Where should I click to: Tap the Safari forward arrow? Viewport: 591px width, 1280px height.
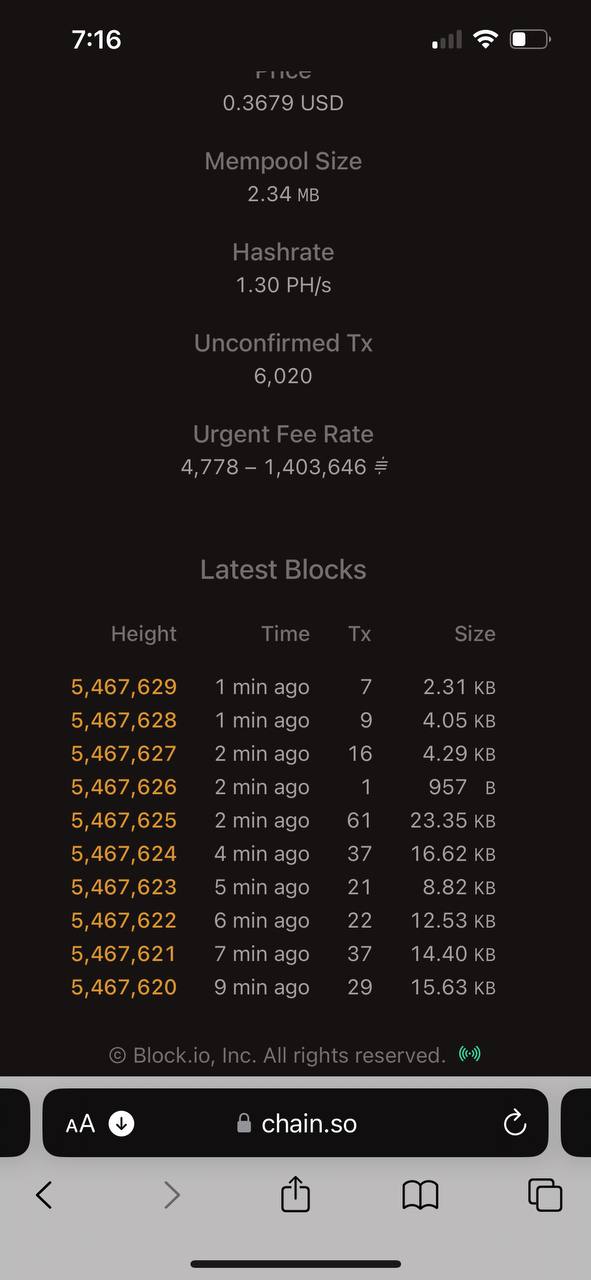pyautogui.click(x=171, y=1194)
